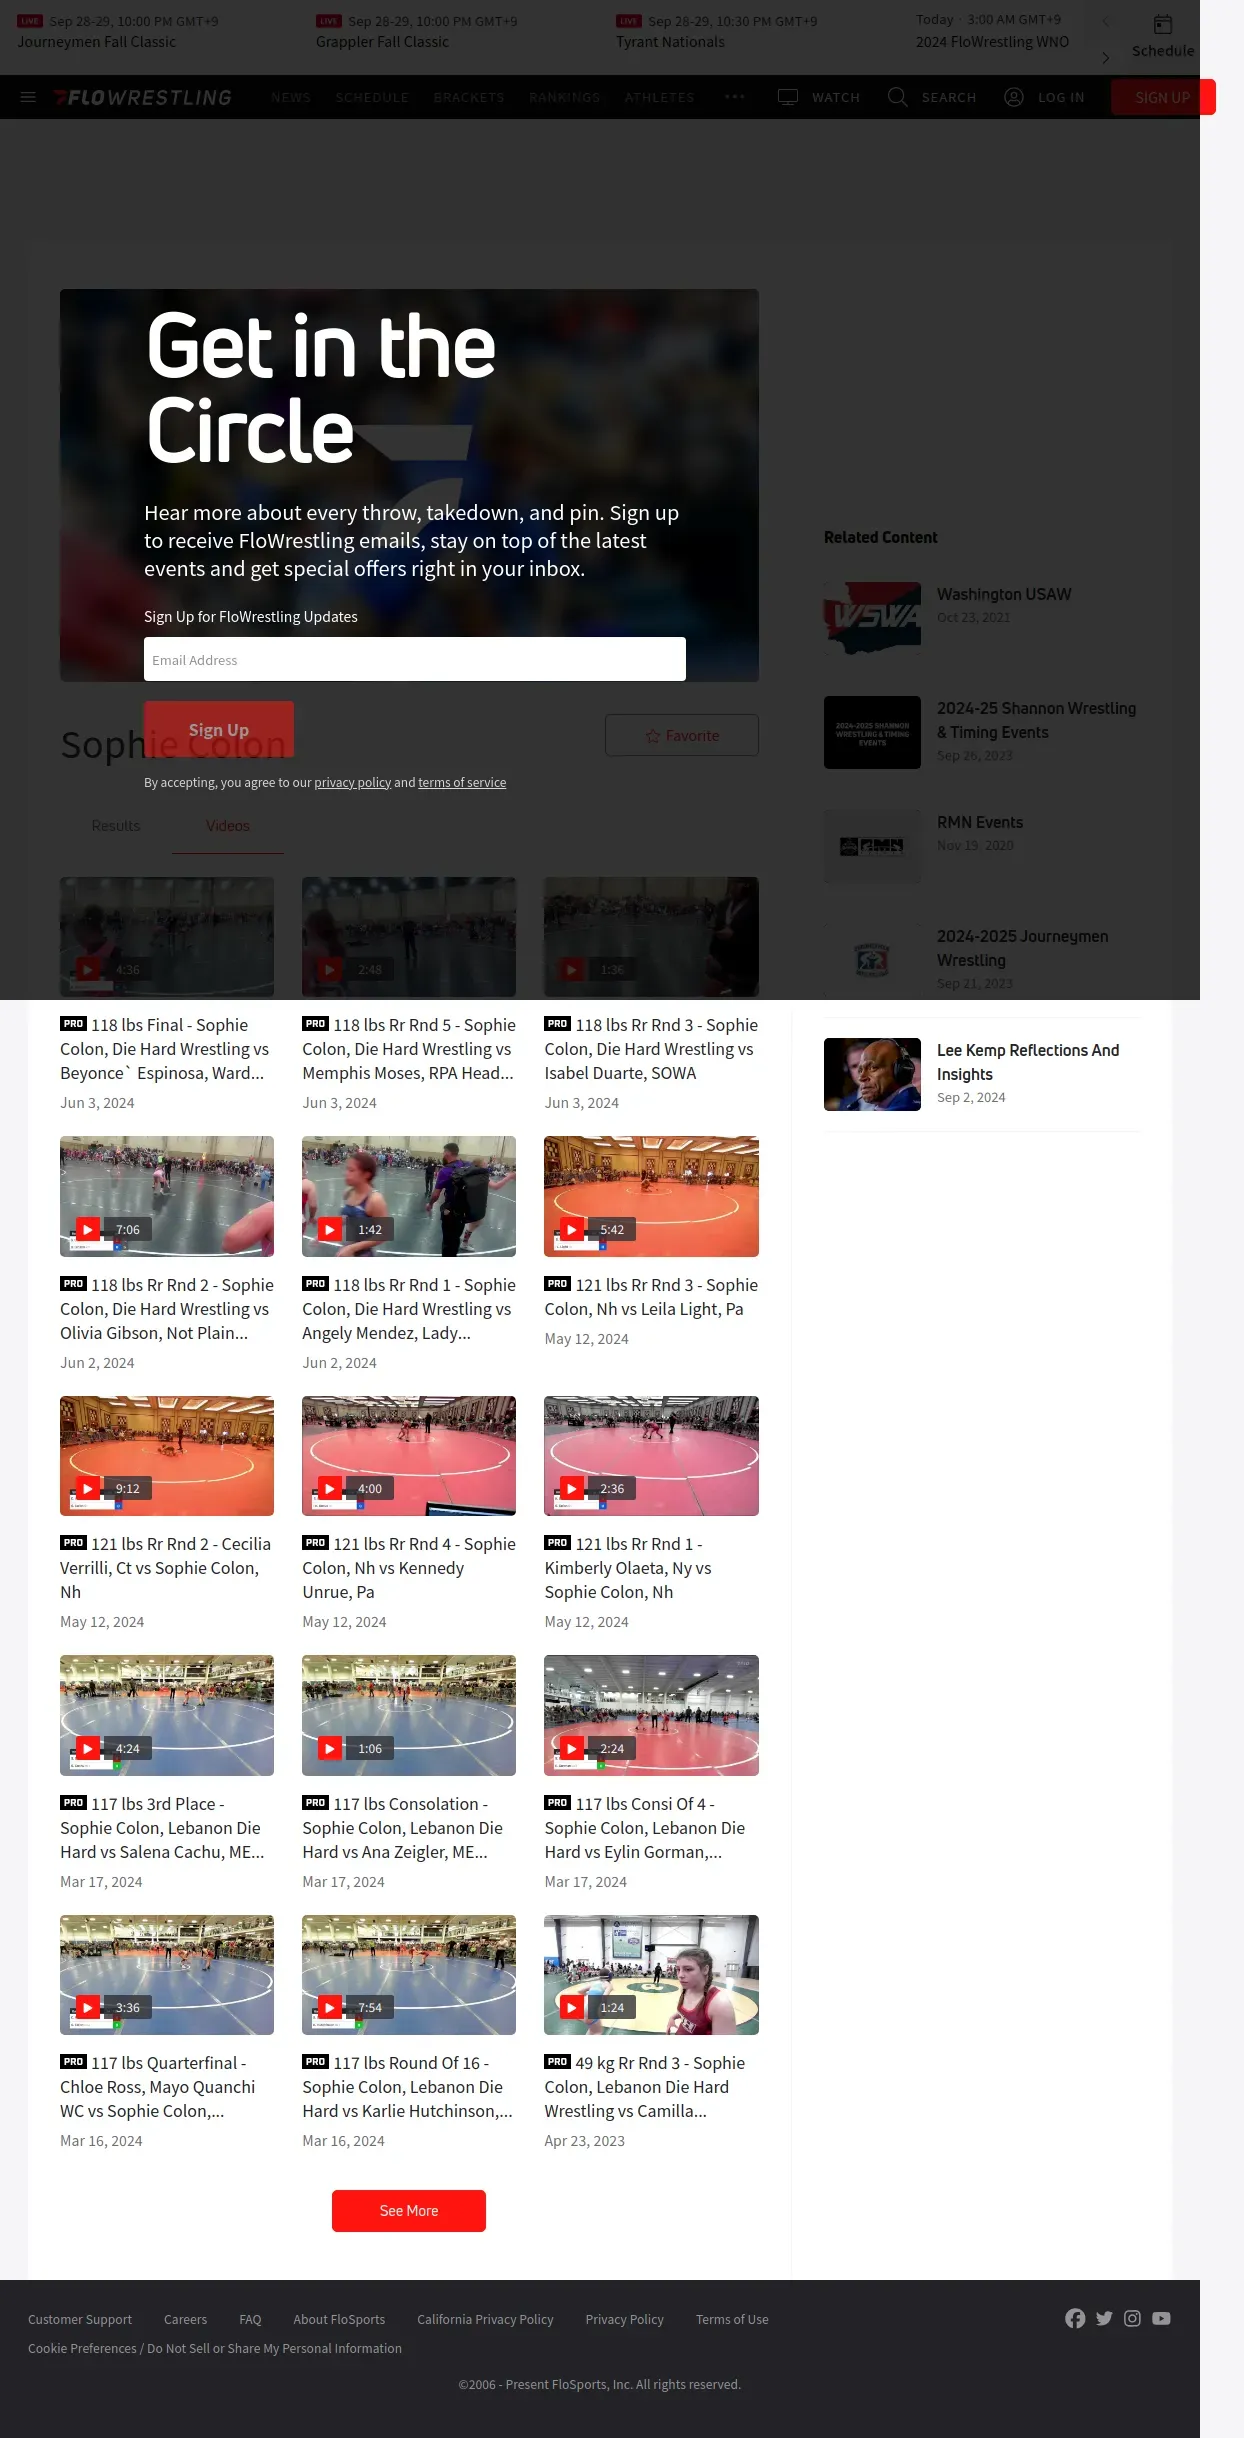Play the 2:24 Consi Of 4 video
The image size is (1244, 2438).
click(x=651, y=1715)
